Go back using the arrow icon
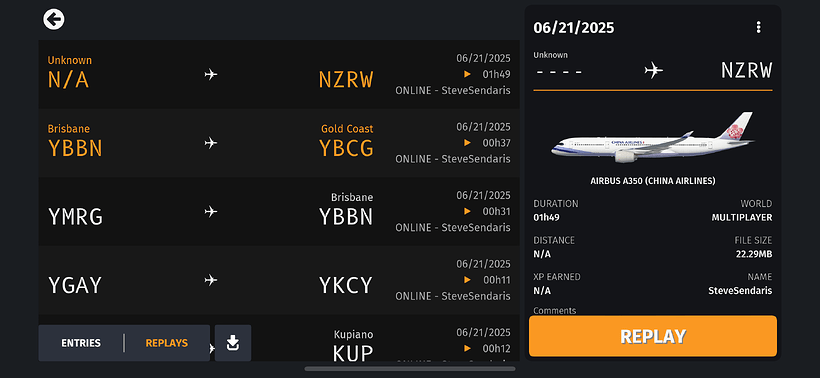The image size is (820, 378). point(54,19)
